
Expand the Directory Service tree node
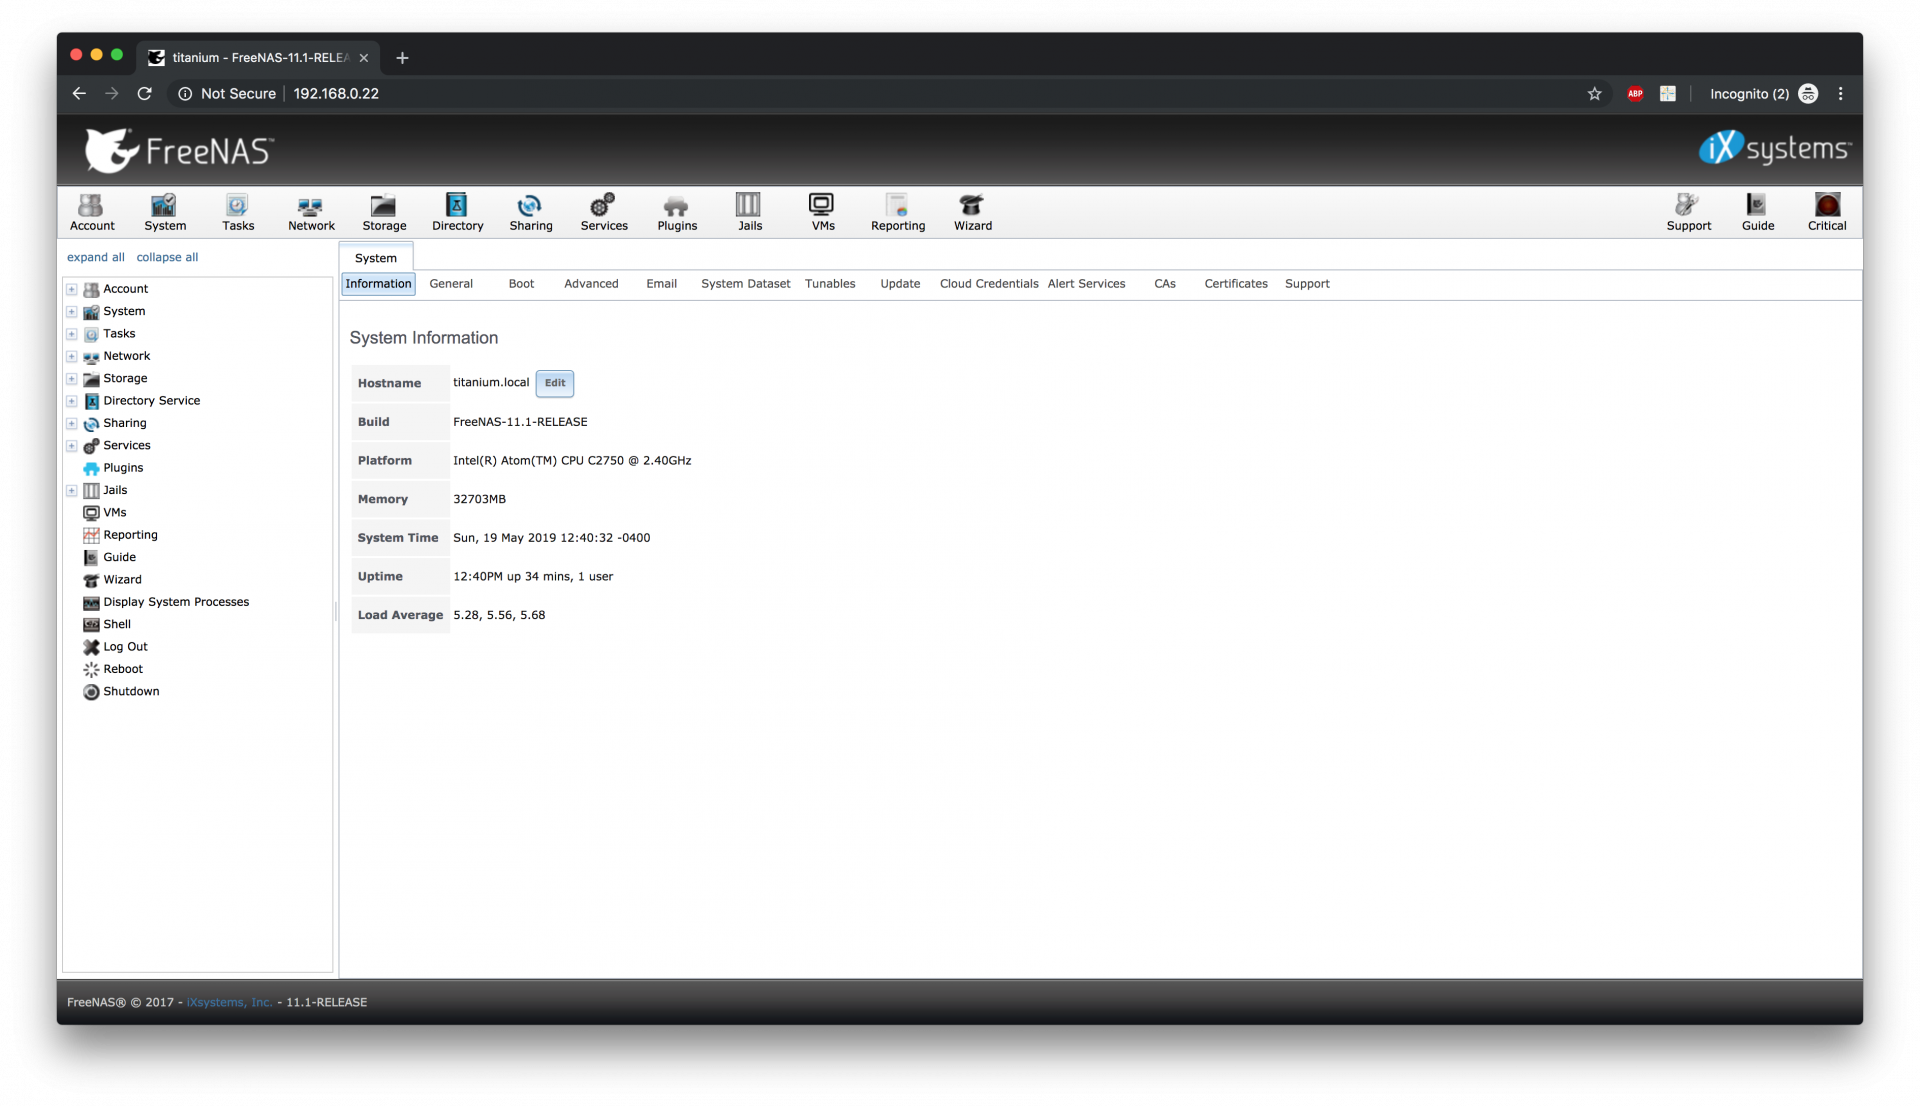tap(72, 401)
